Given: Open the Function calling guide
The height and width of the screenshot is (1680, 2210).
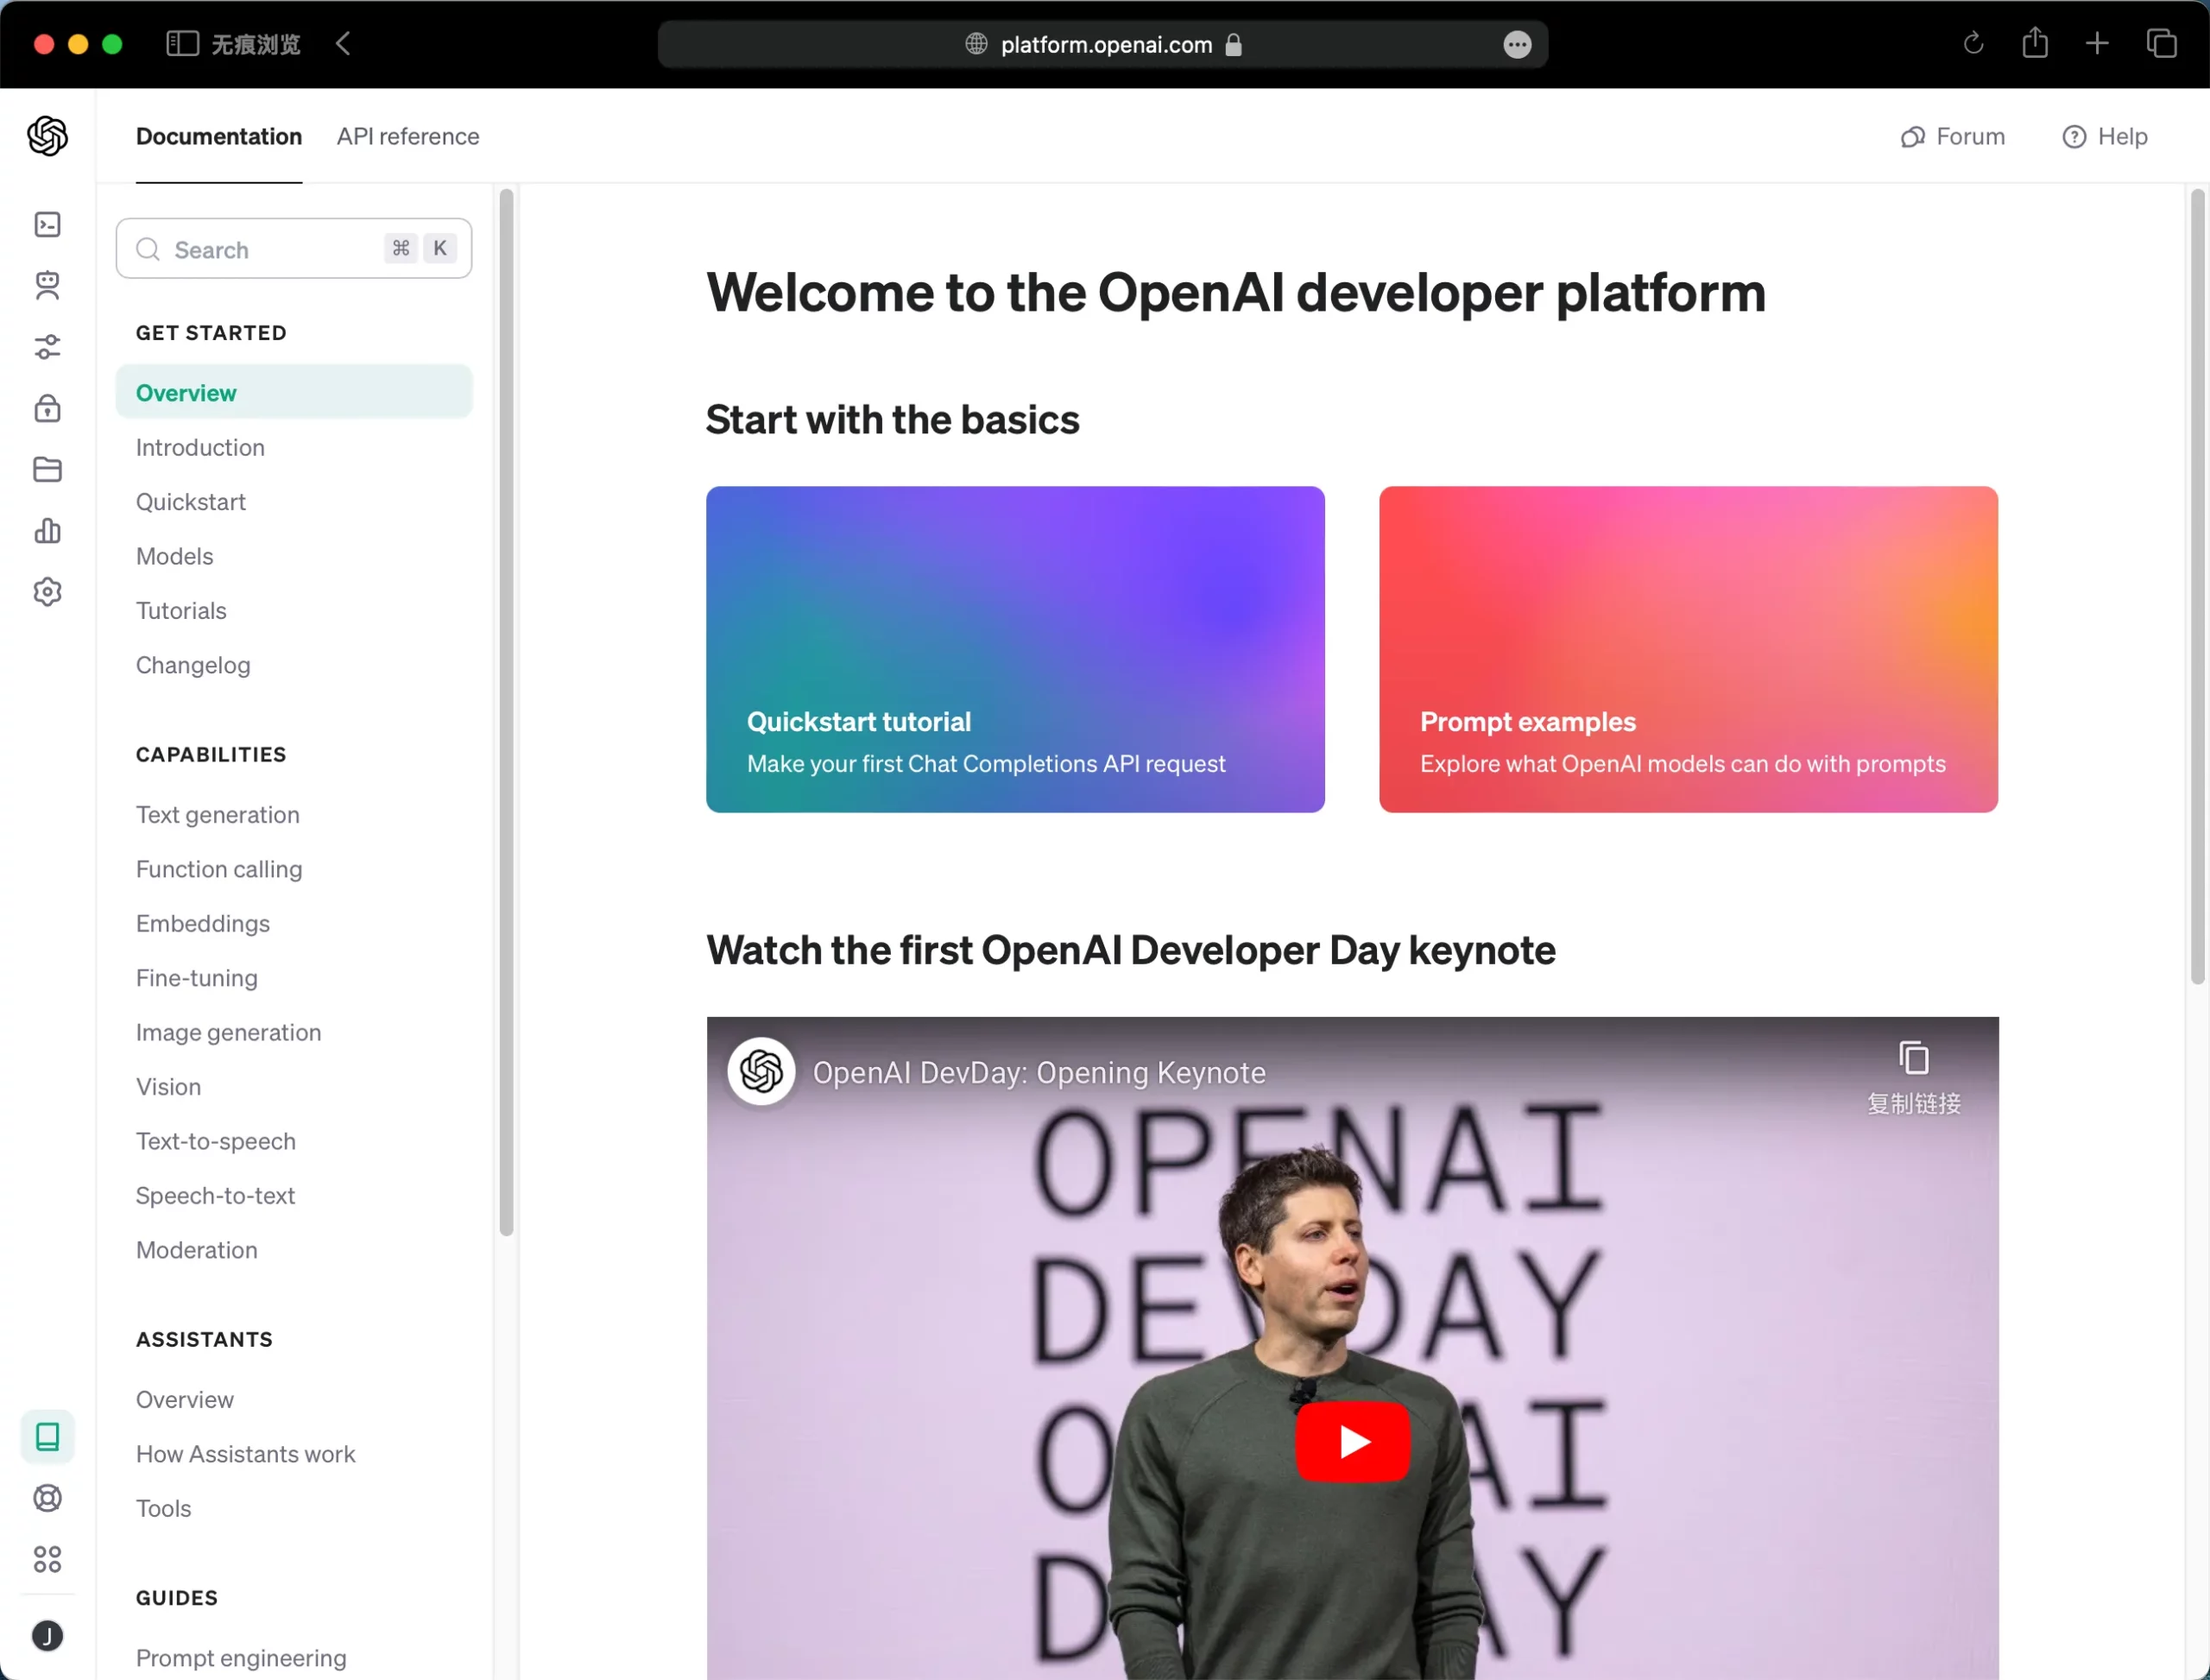Looking at the screenshot, I should point(219,869).
